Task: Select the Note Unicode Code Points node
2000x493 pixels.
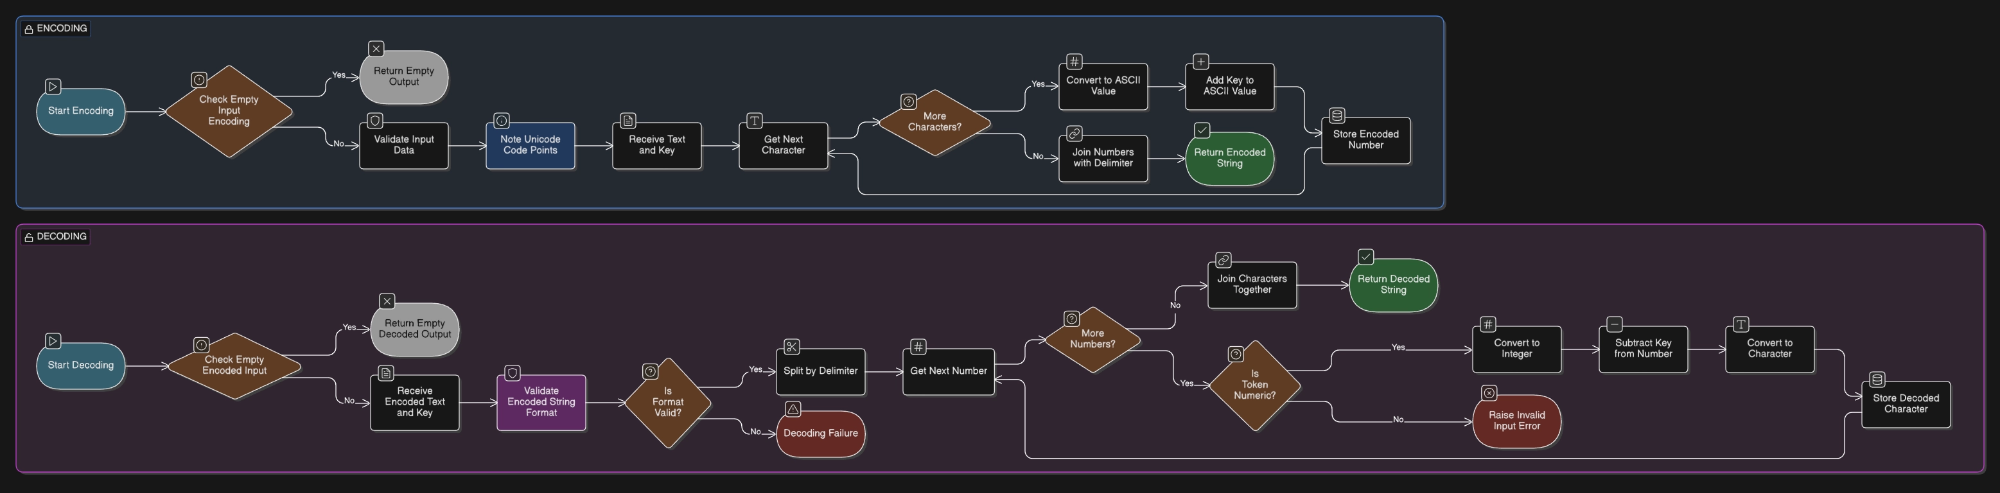Action: tap(530, 145)
